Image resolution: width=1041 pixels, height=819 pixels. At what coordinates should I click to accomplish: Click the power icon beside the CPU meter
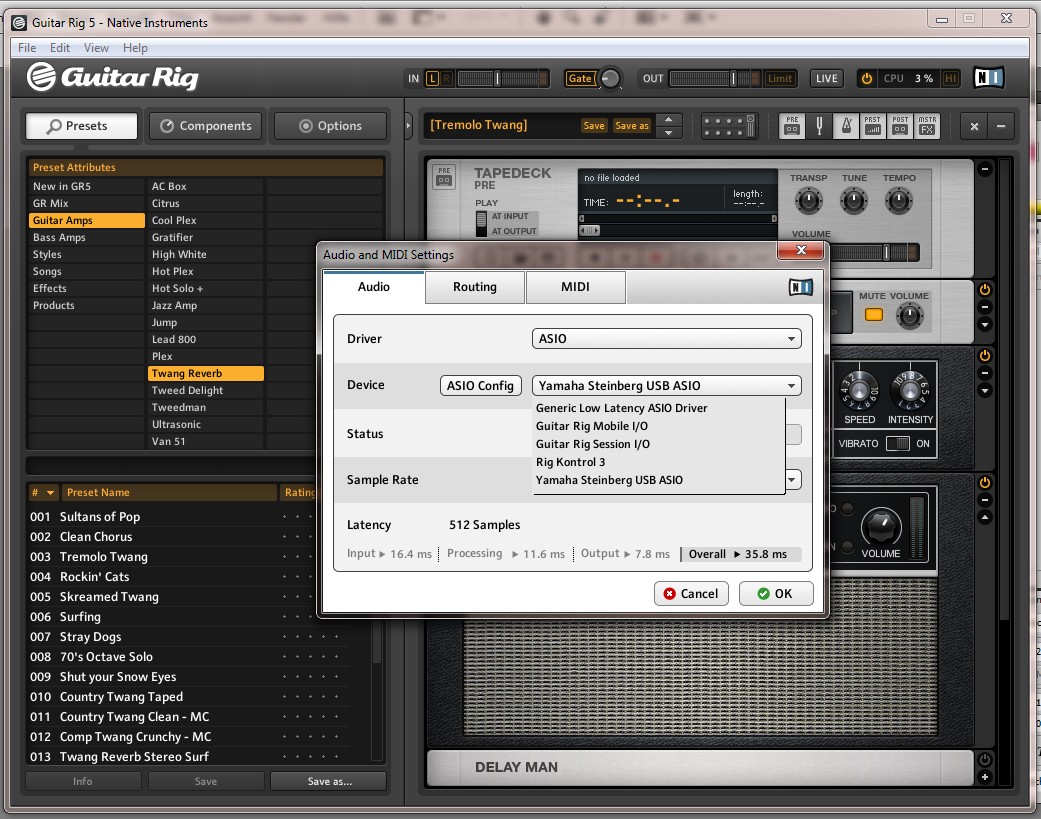coord(866,78)
